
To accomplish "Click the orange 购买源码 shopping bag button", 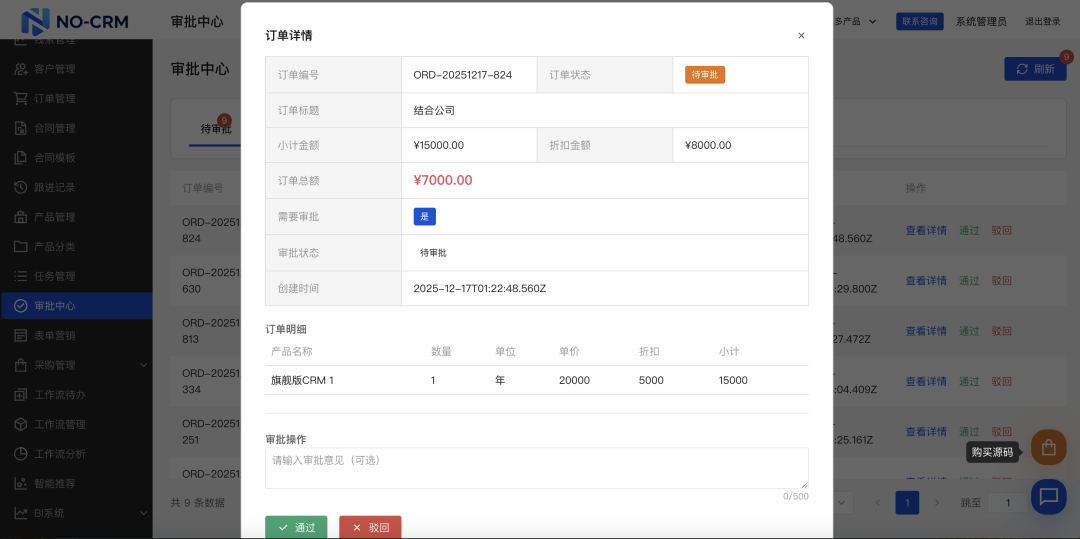I will (1048, 447).
